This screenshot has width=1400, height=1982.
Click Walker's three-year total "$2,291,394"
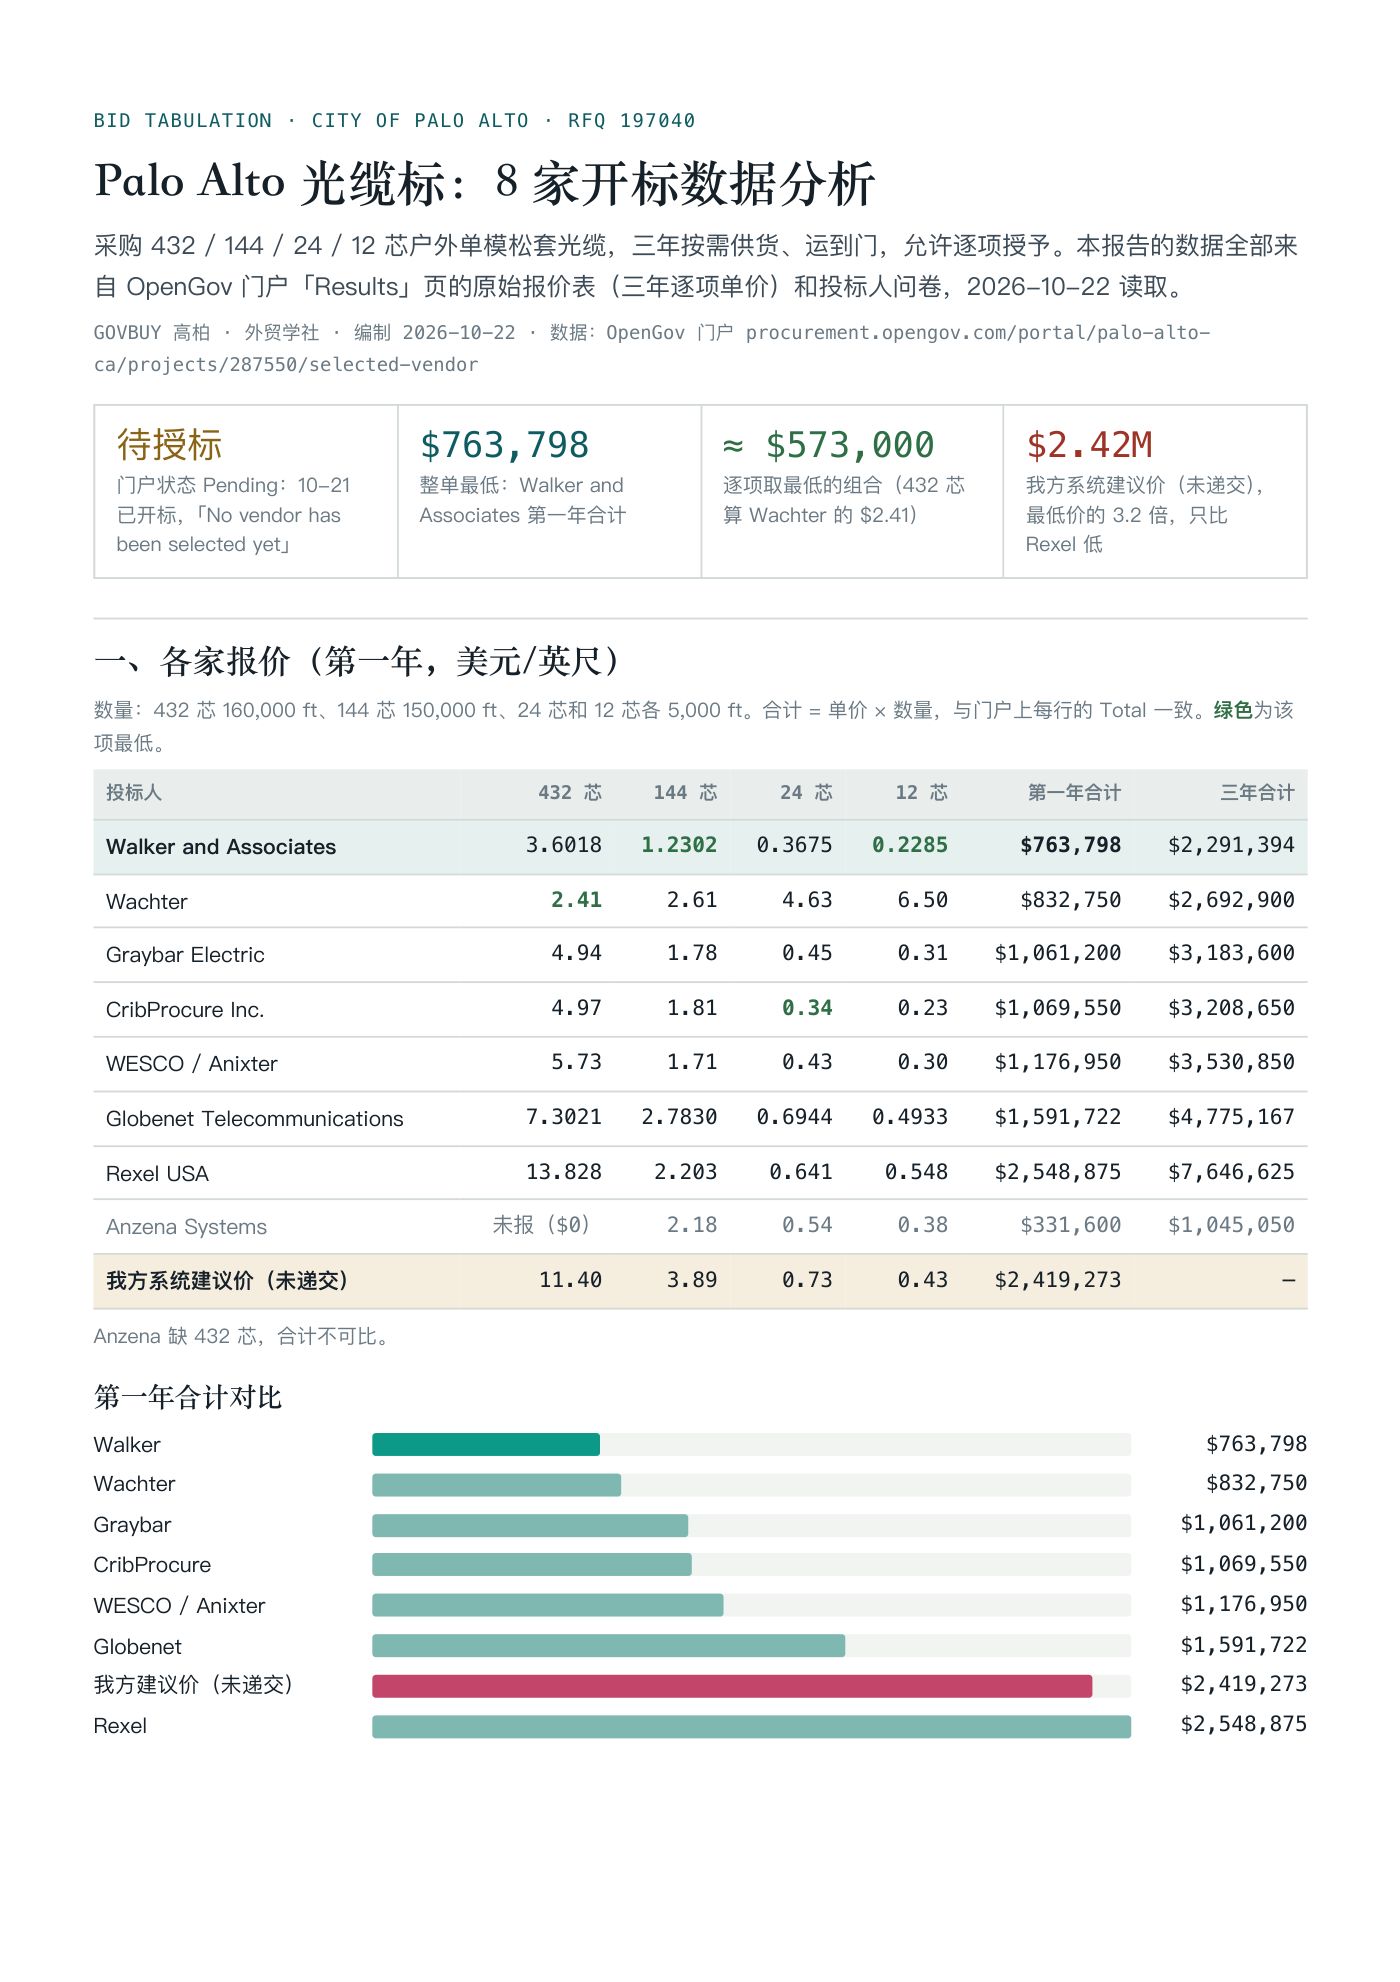[x=1231, y=846]
